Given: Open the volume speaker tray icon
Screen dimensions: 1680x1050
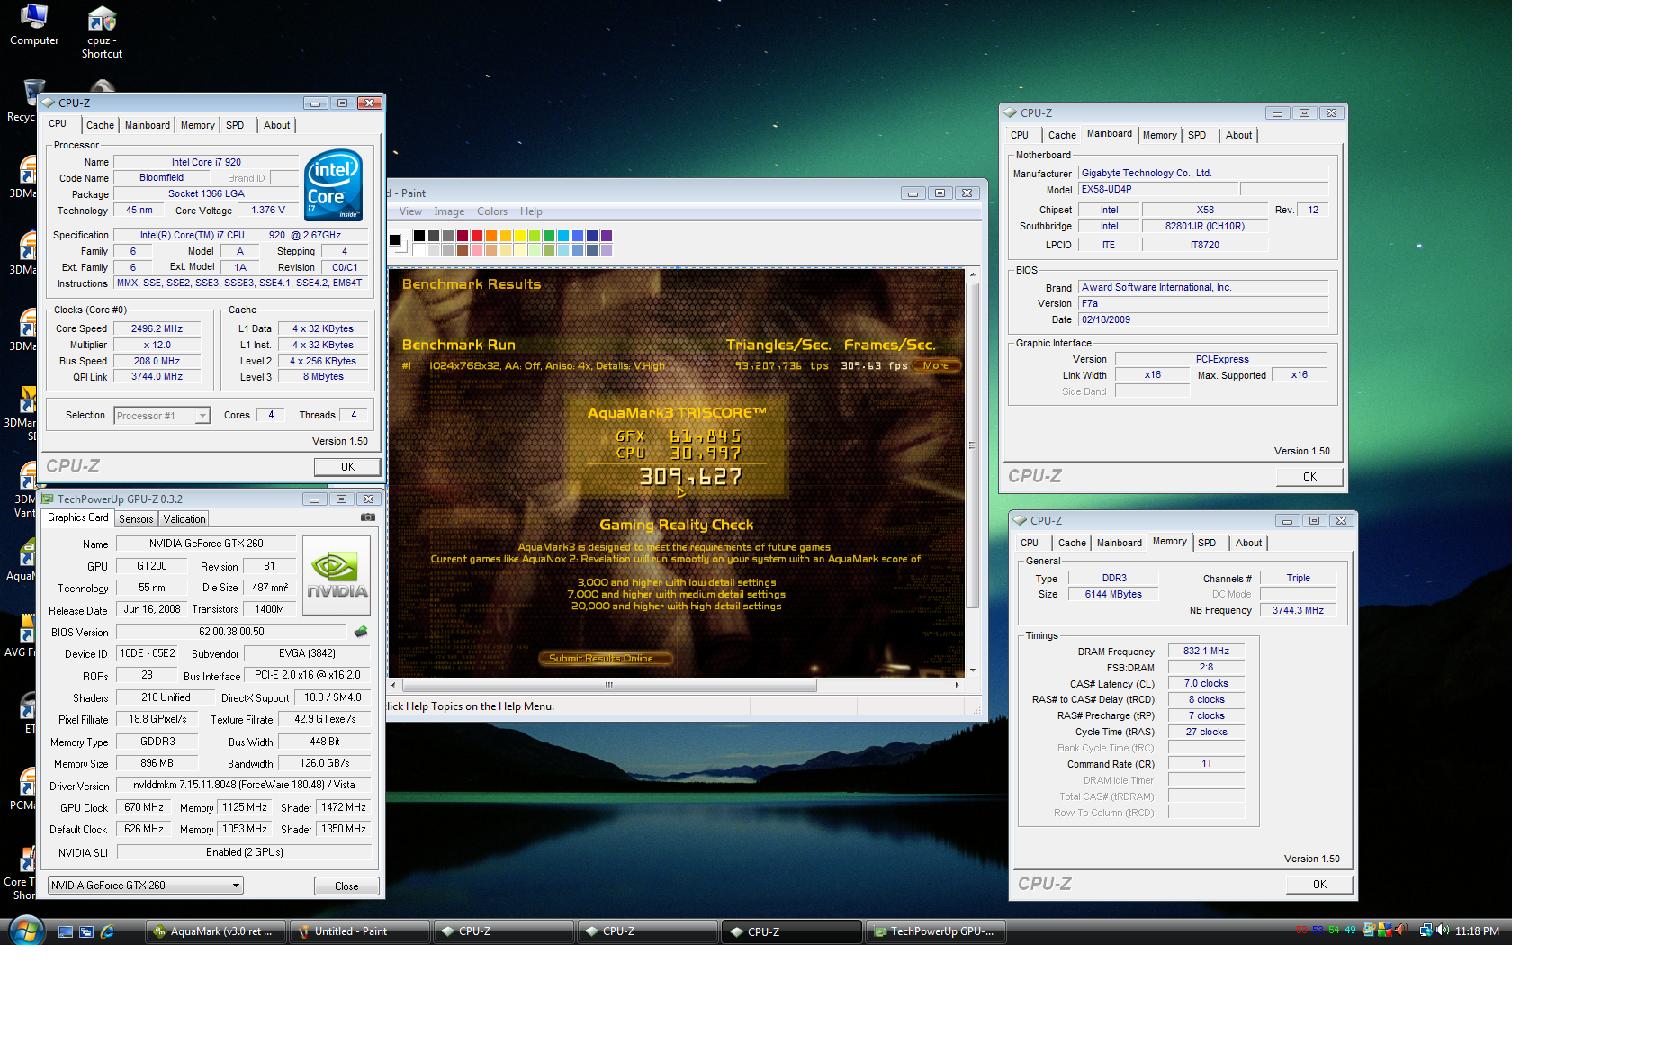Looking at the screenshot, I should click(x=1442, y=930).
